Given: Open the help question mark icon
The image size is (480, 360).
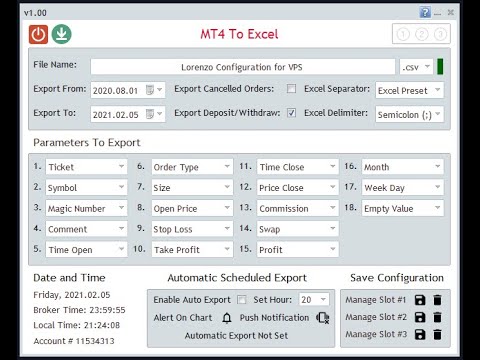Looking at the screenshot, I should (425, 13).
